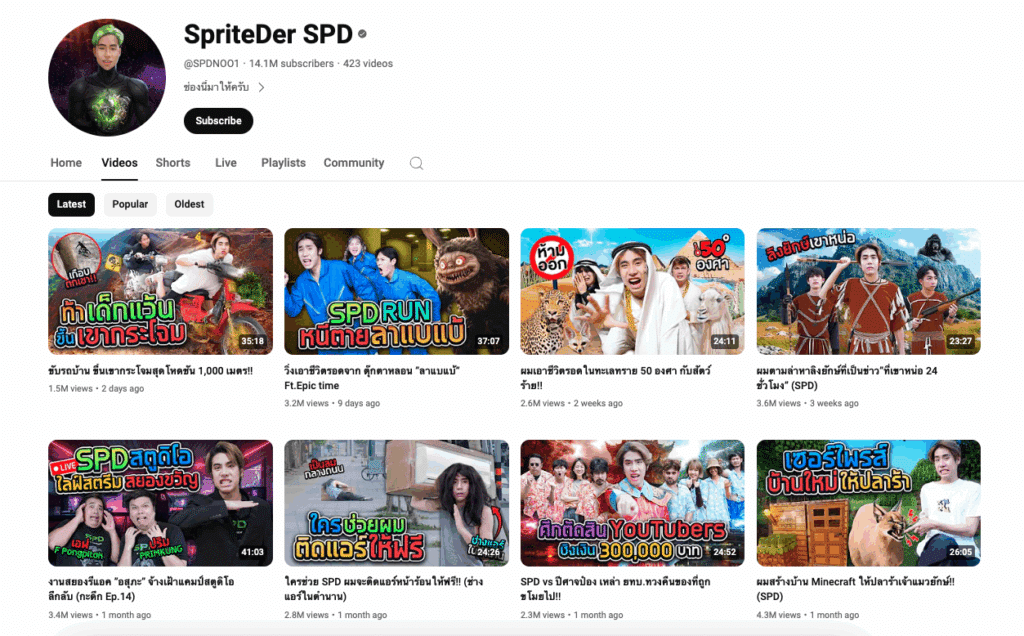
Task: Open the Live tab
Action: [226, 163]
